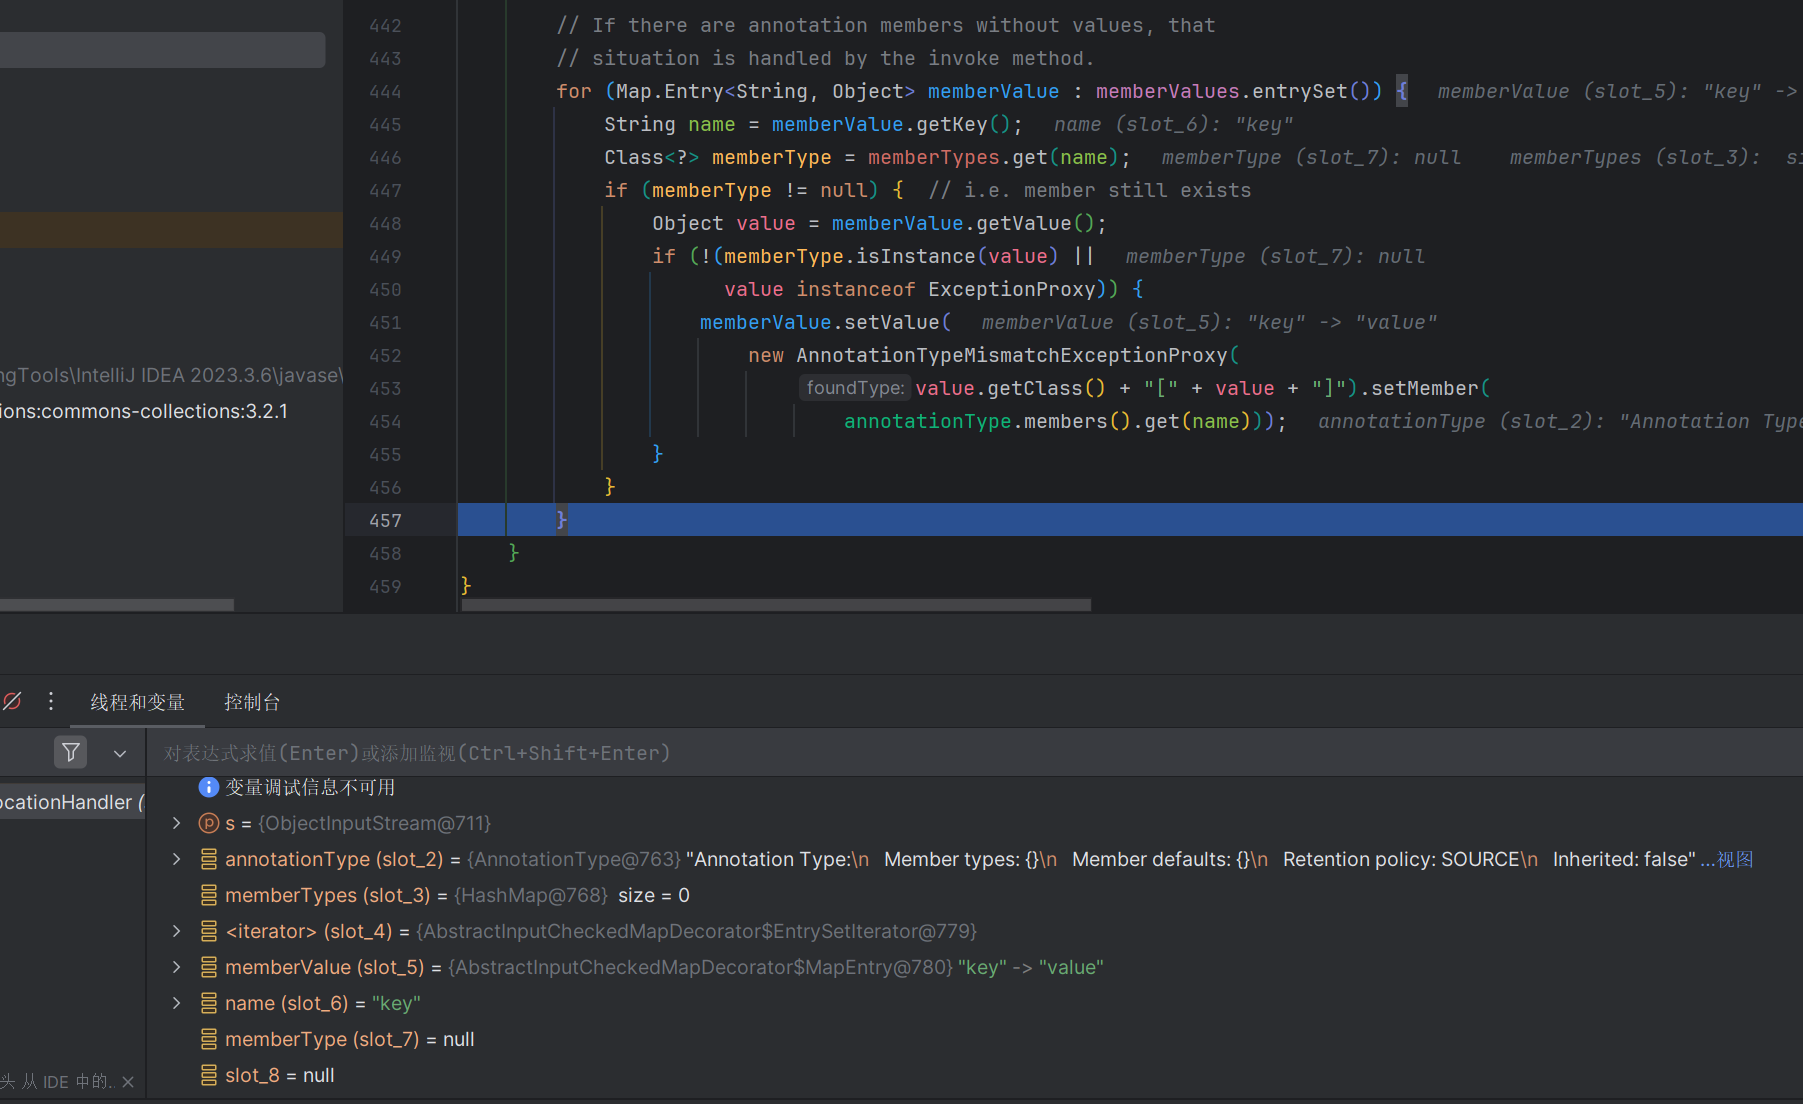Open the dropdown next to filter icon
This screenshot has width=1803, height=1104.
tap(120, 754)
